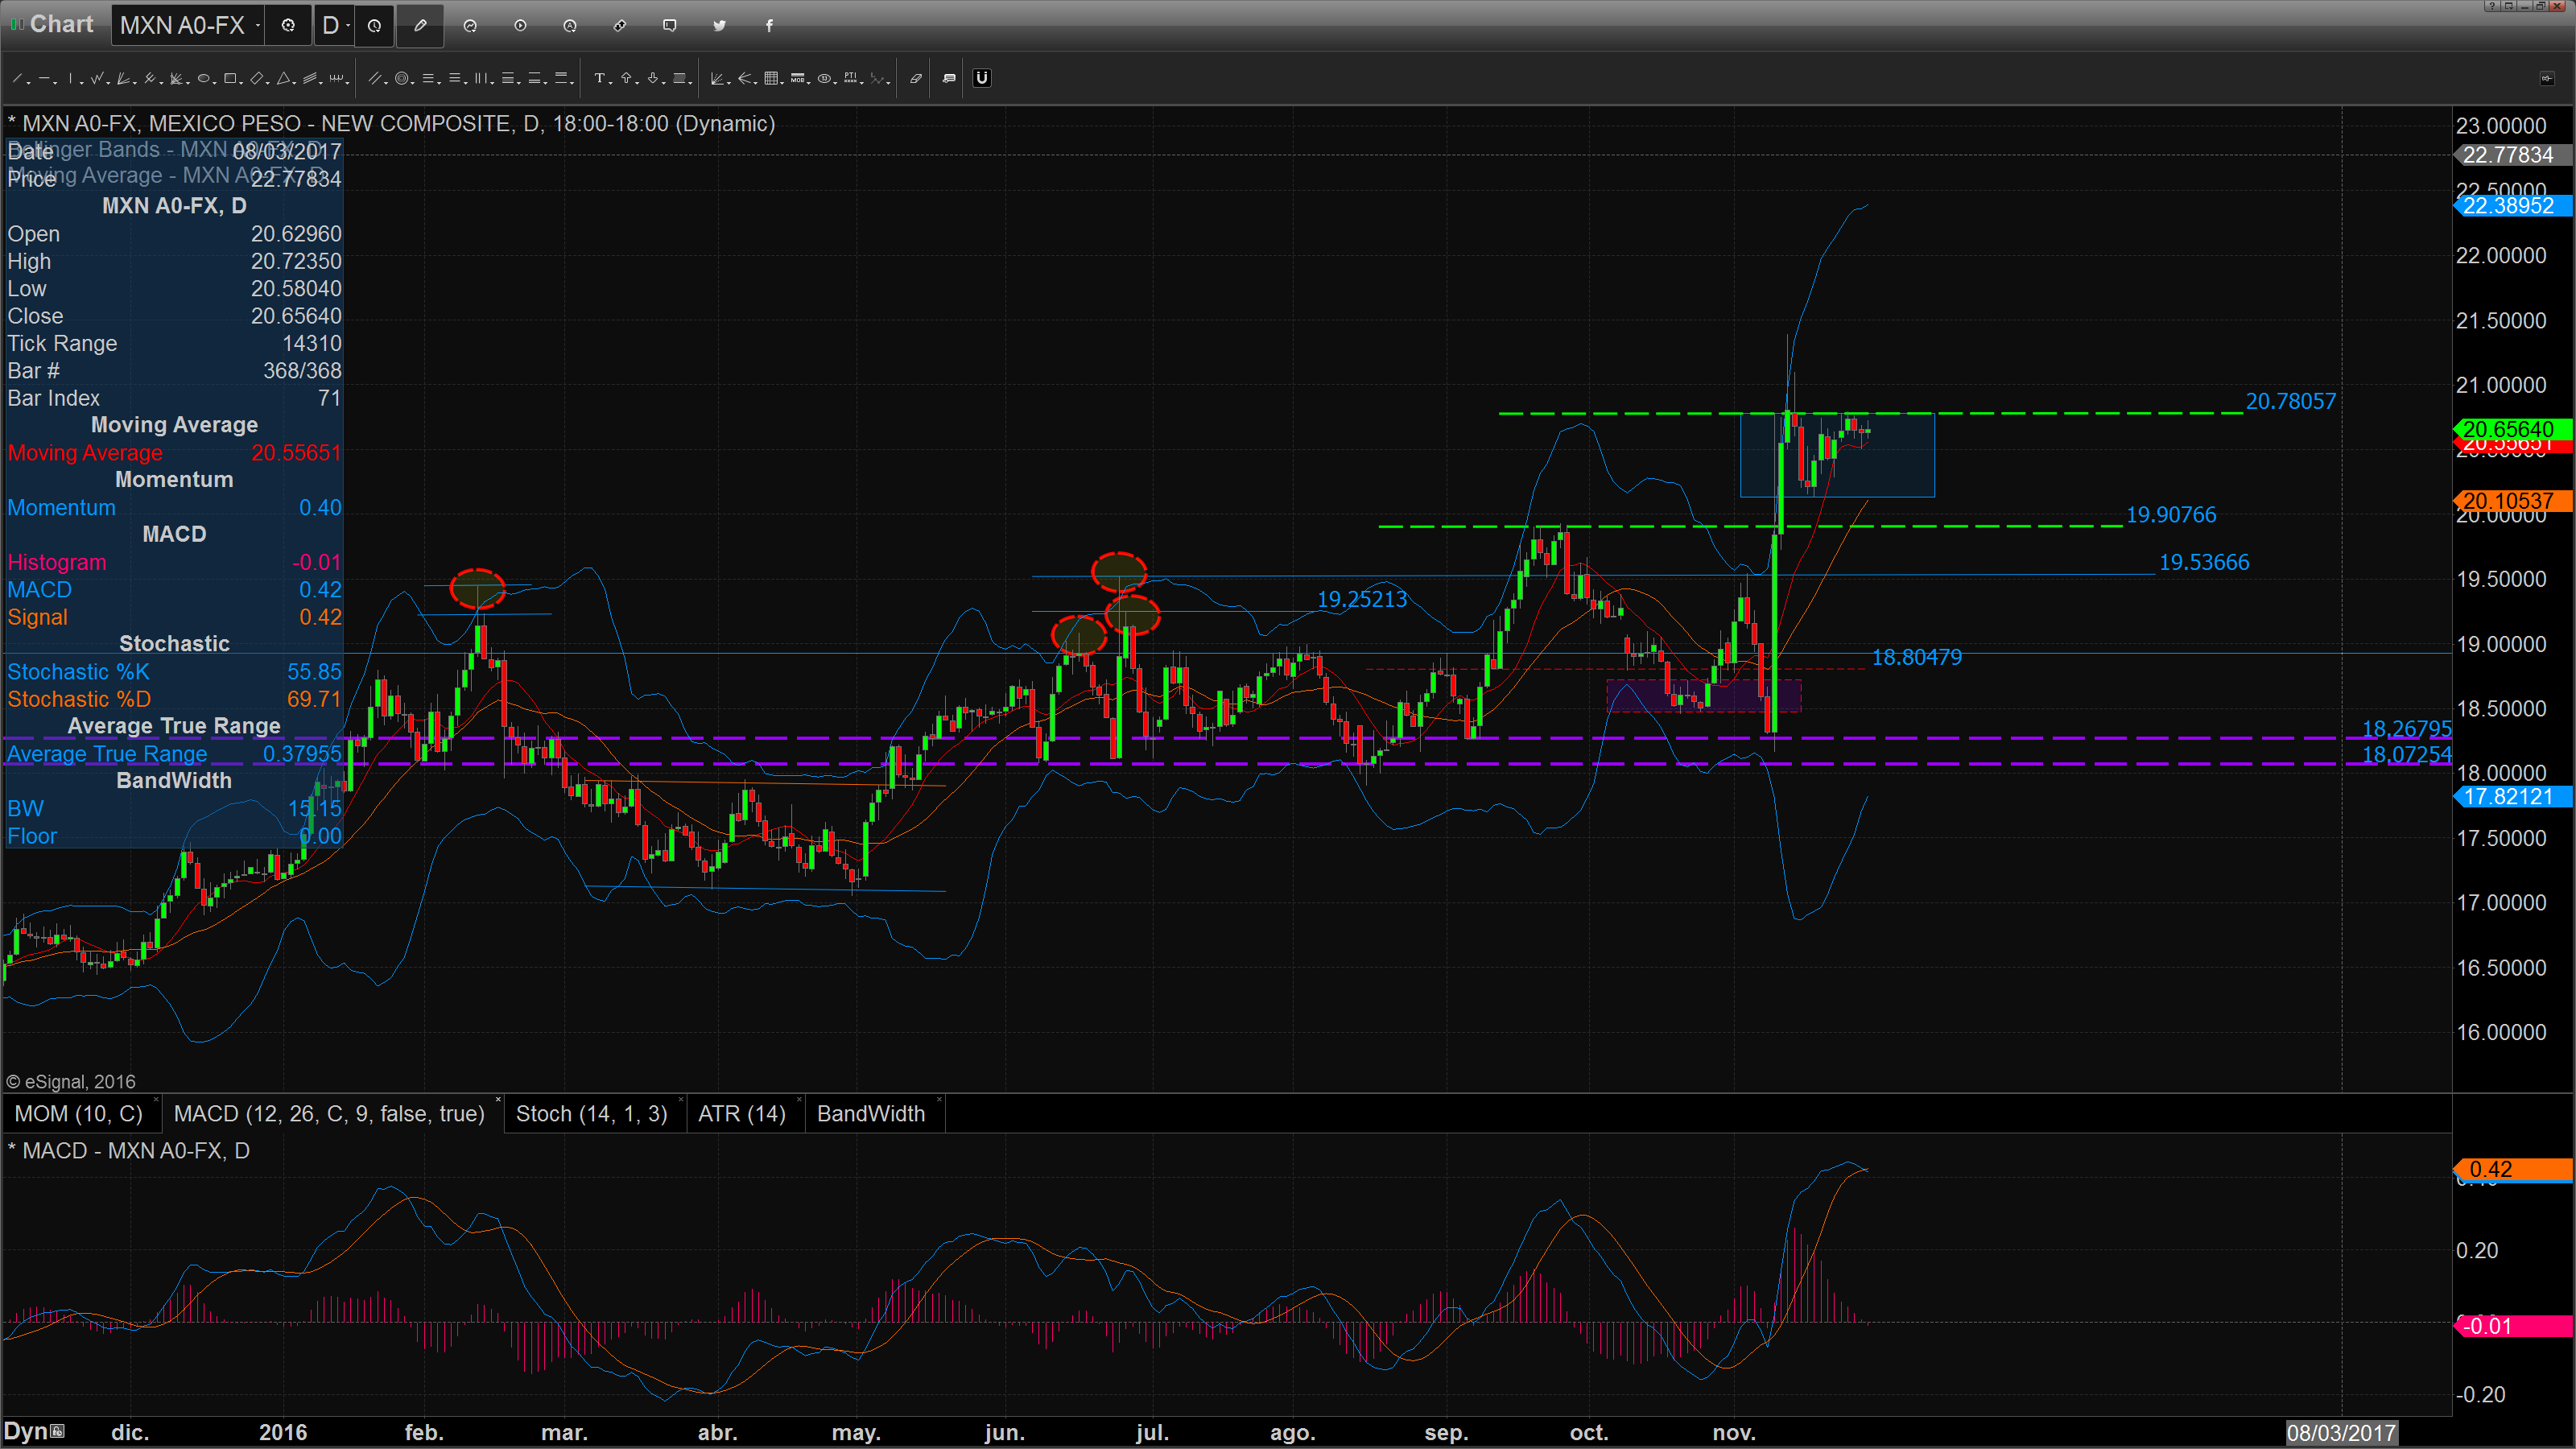
Task: Select the trend line drawing tool
Action: coord(17,78)
